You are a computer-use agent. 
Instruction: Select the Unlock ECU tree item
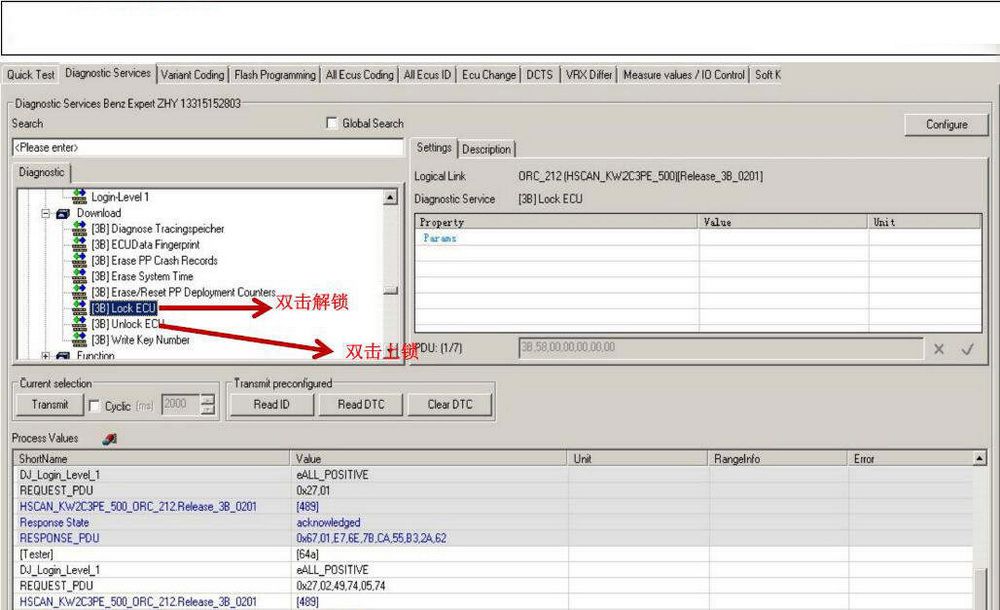point(126,324)
